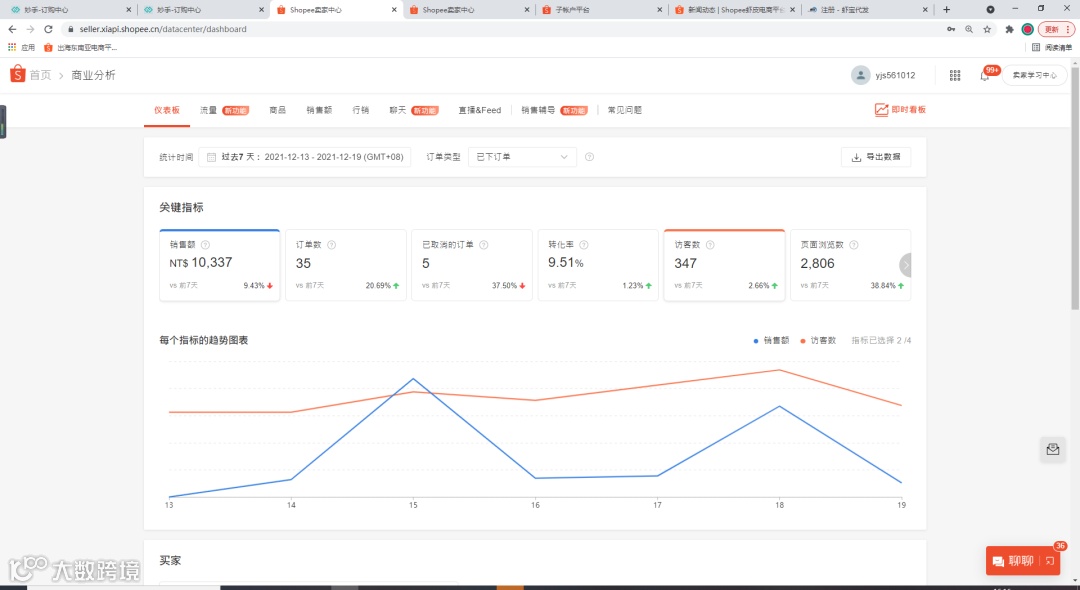
Task: Open the browser zoom magnifier icon
Action: pos(969,29)
